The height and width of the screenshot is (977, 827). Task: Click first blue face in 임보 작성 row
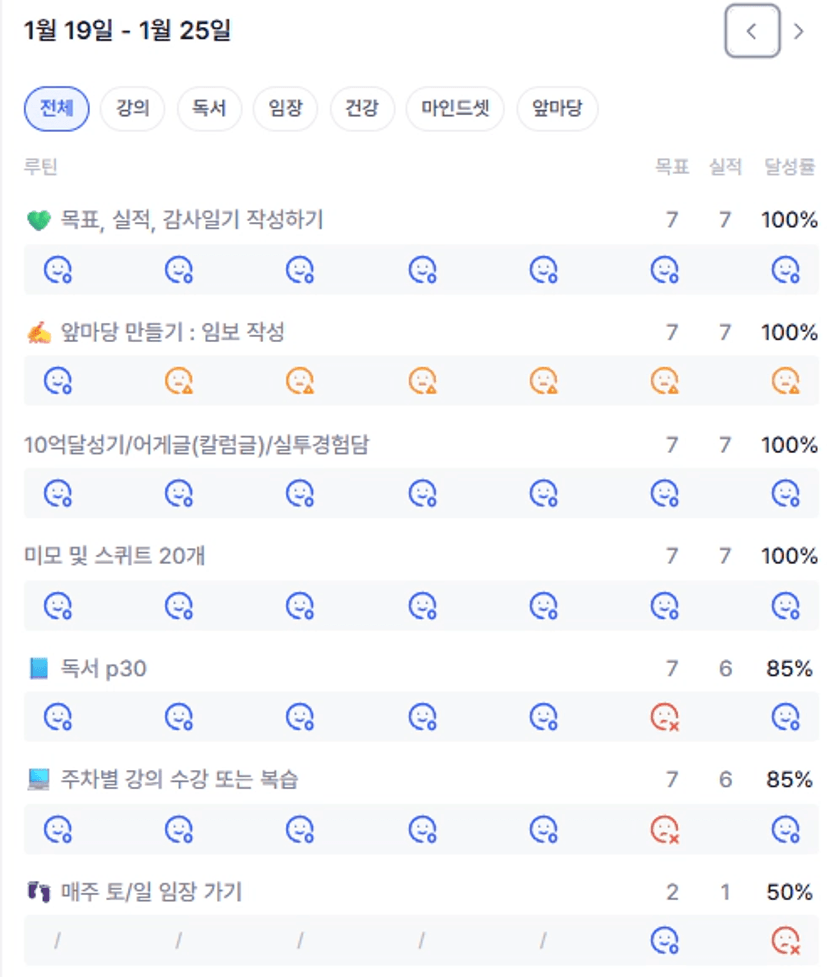tap(58, 381)
